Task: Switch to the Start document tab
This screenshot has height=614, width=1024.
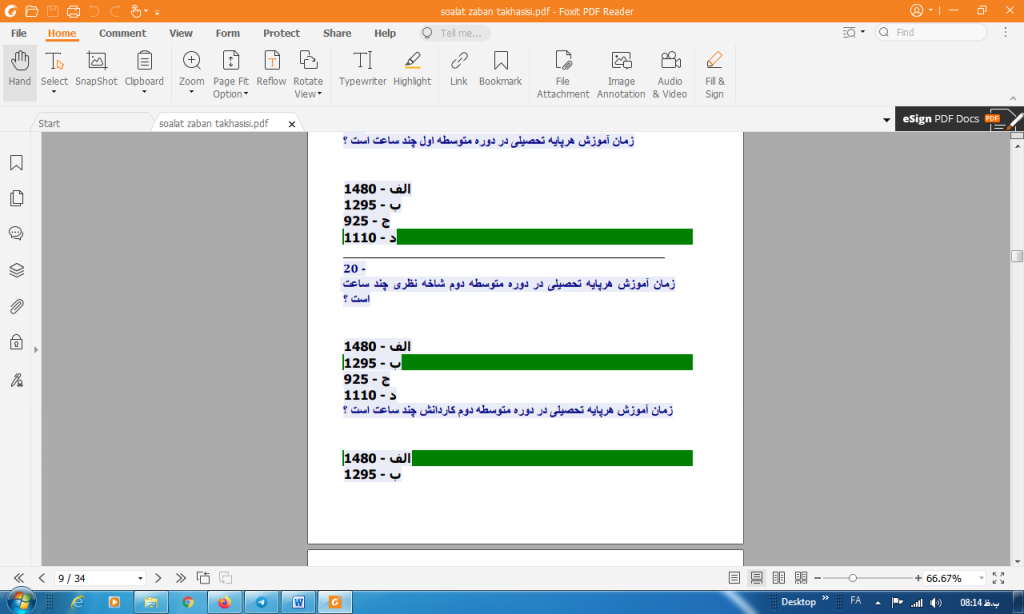Action: 49,123
